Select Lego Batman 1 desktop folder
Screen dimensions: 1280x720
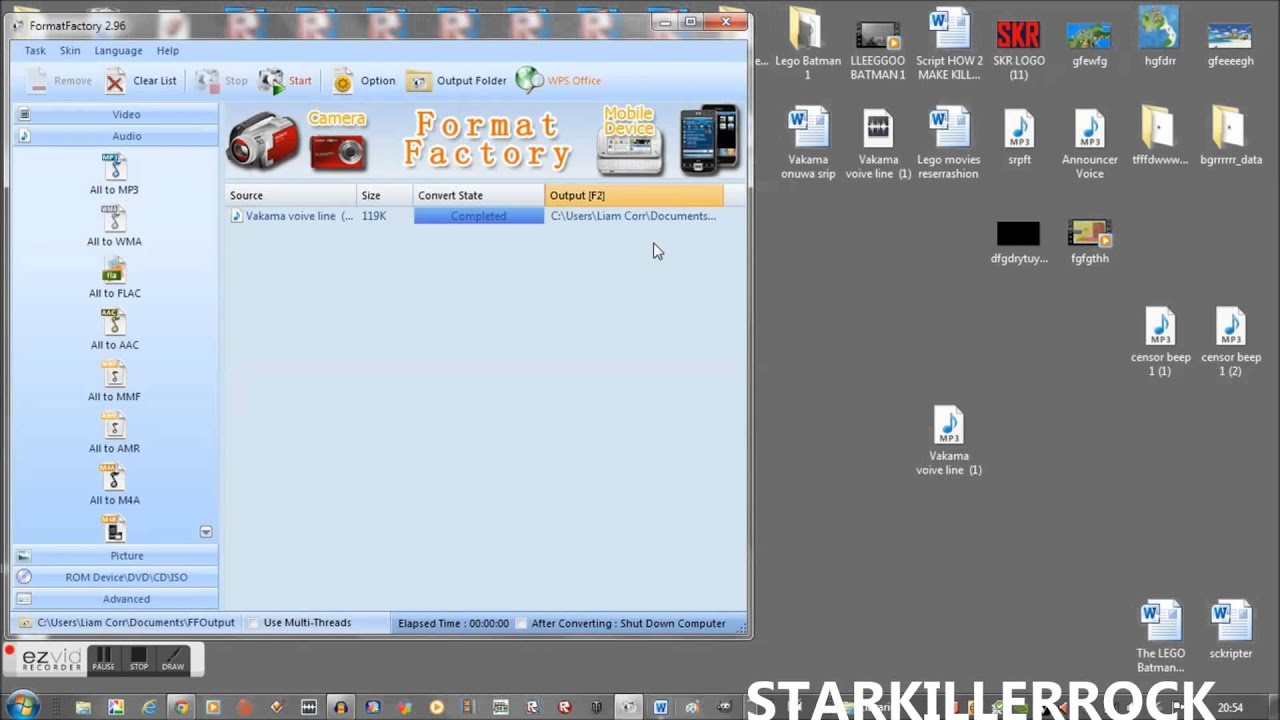pos(808,44)
